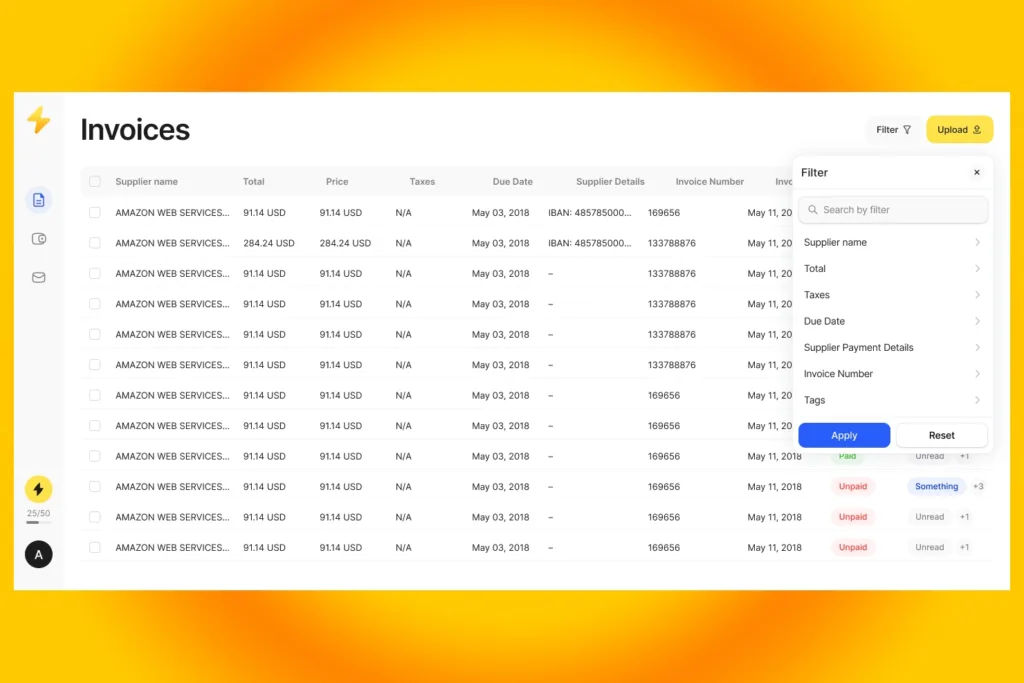Viewport: 1024px width, 683px height.
Task: Expand the Supplier name filter option
Action: click(x=892, y=242)
